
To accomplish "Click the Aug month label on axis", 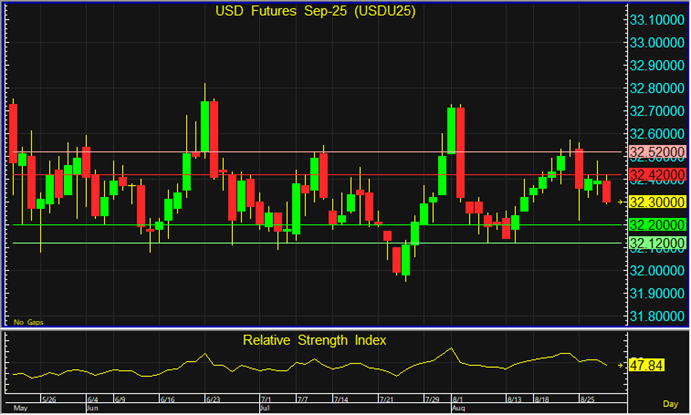I will (458, 408).
